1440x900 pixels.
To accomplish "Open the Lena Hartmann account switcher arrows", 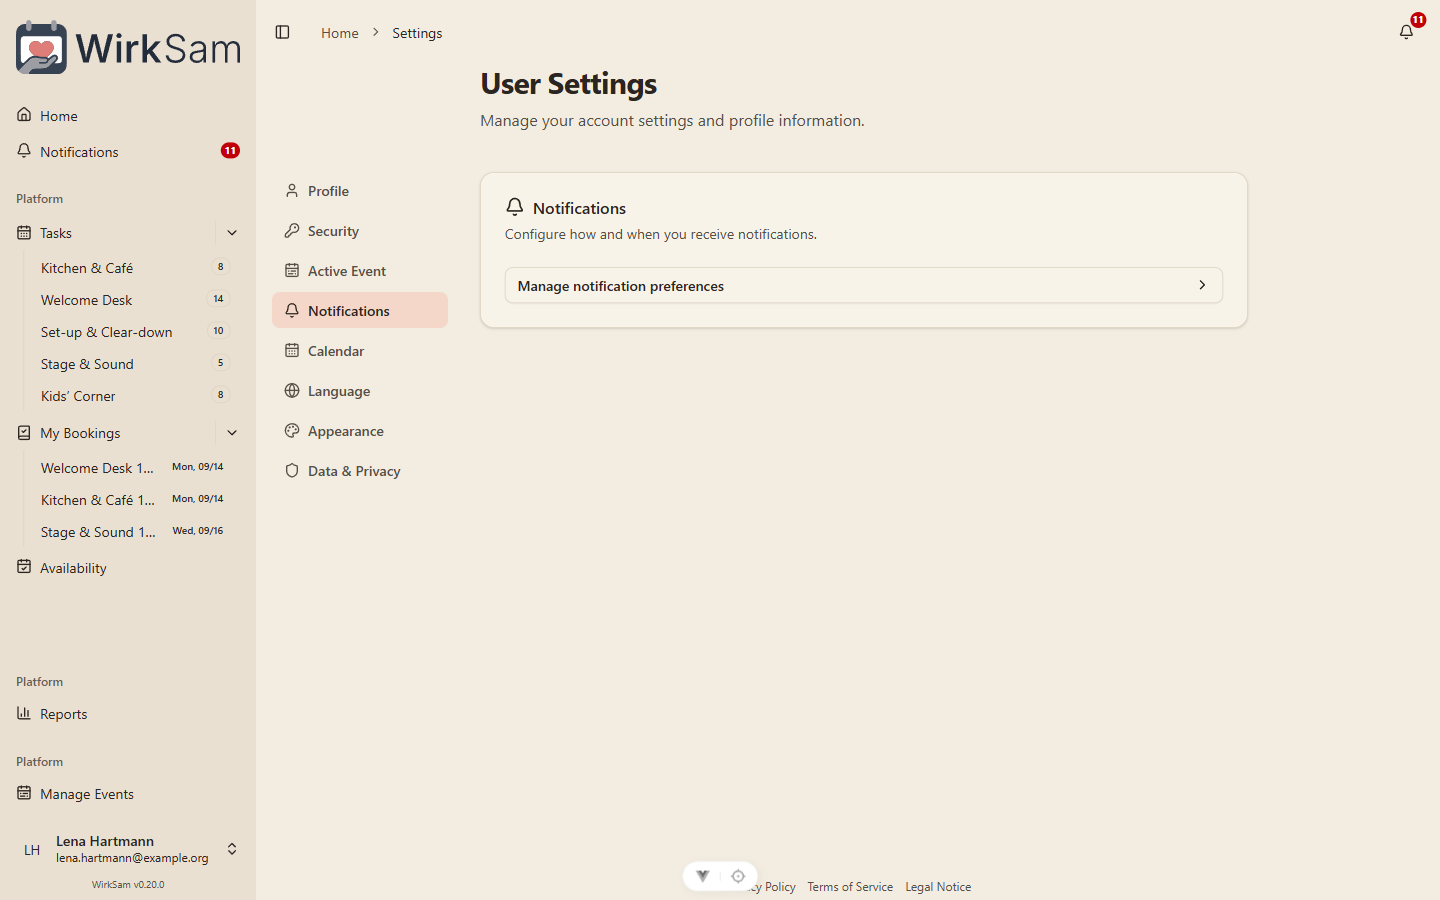I will (x=232, y=849).
